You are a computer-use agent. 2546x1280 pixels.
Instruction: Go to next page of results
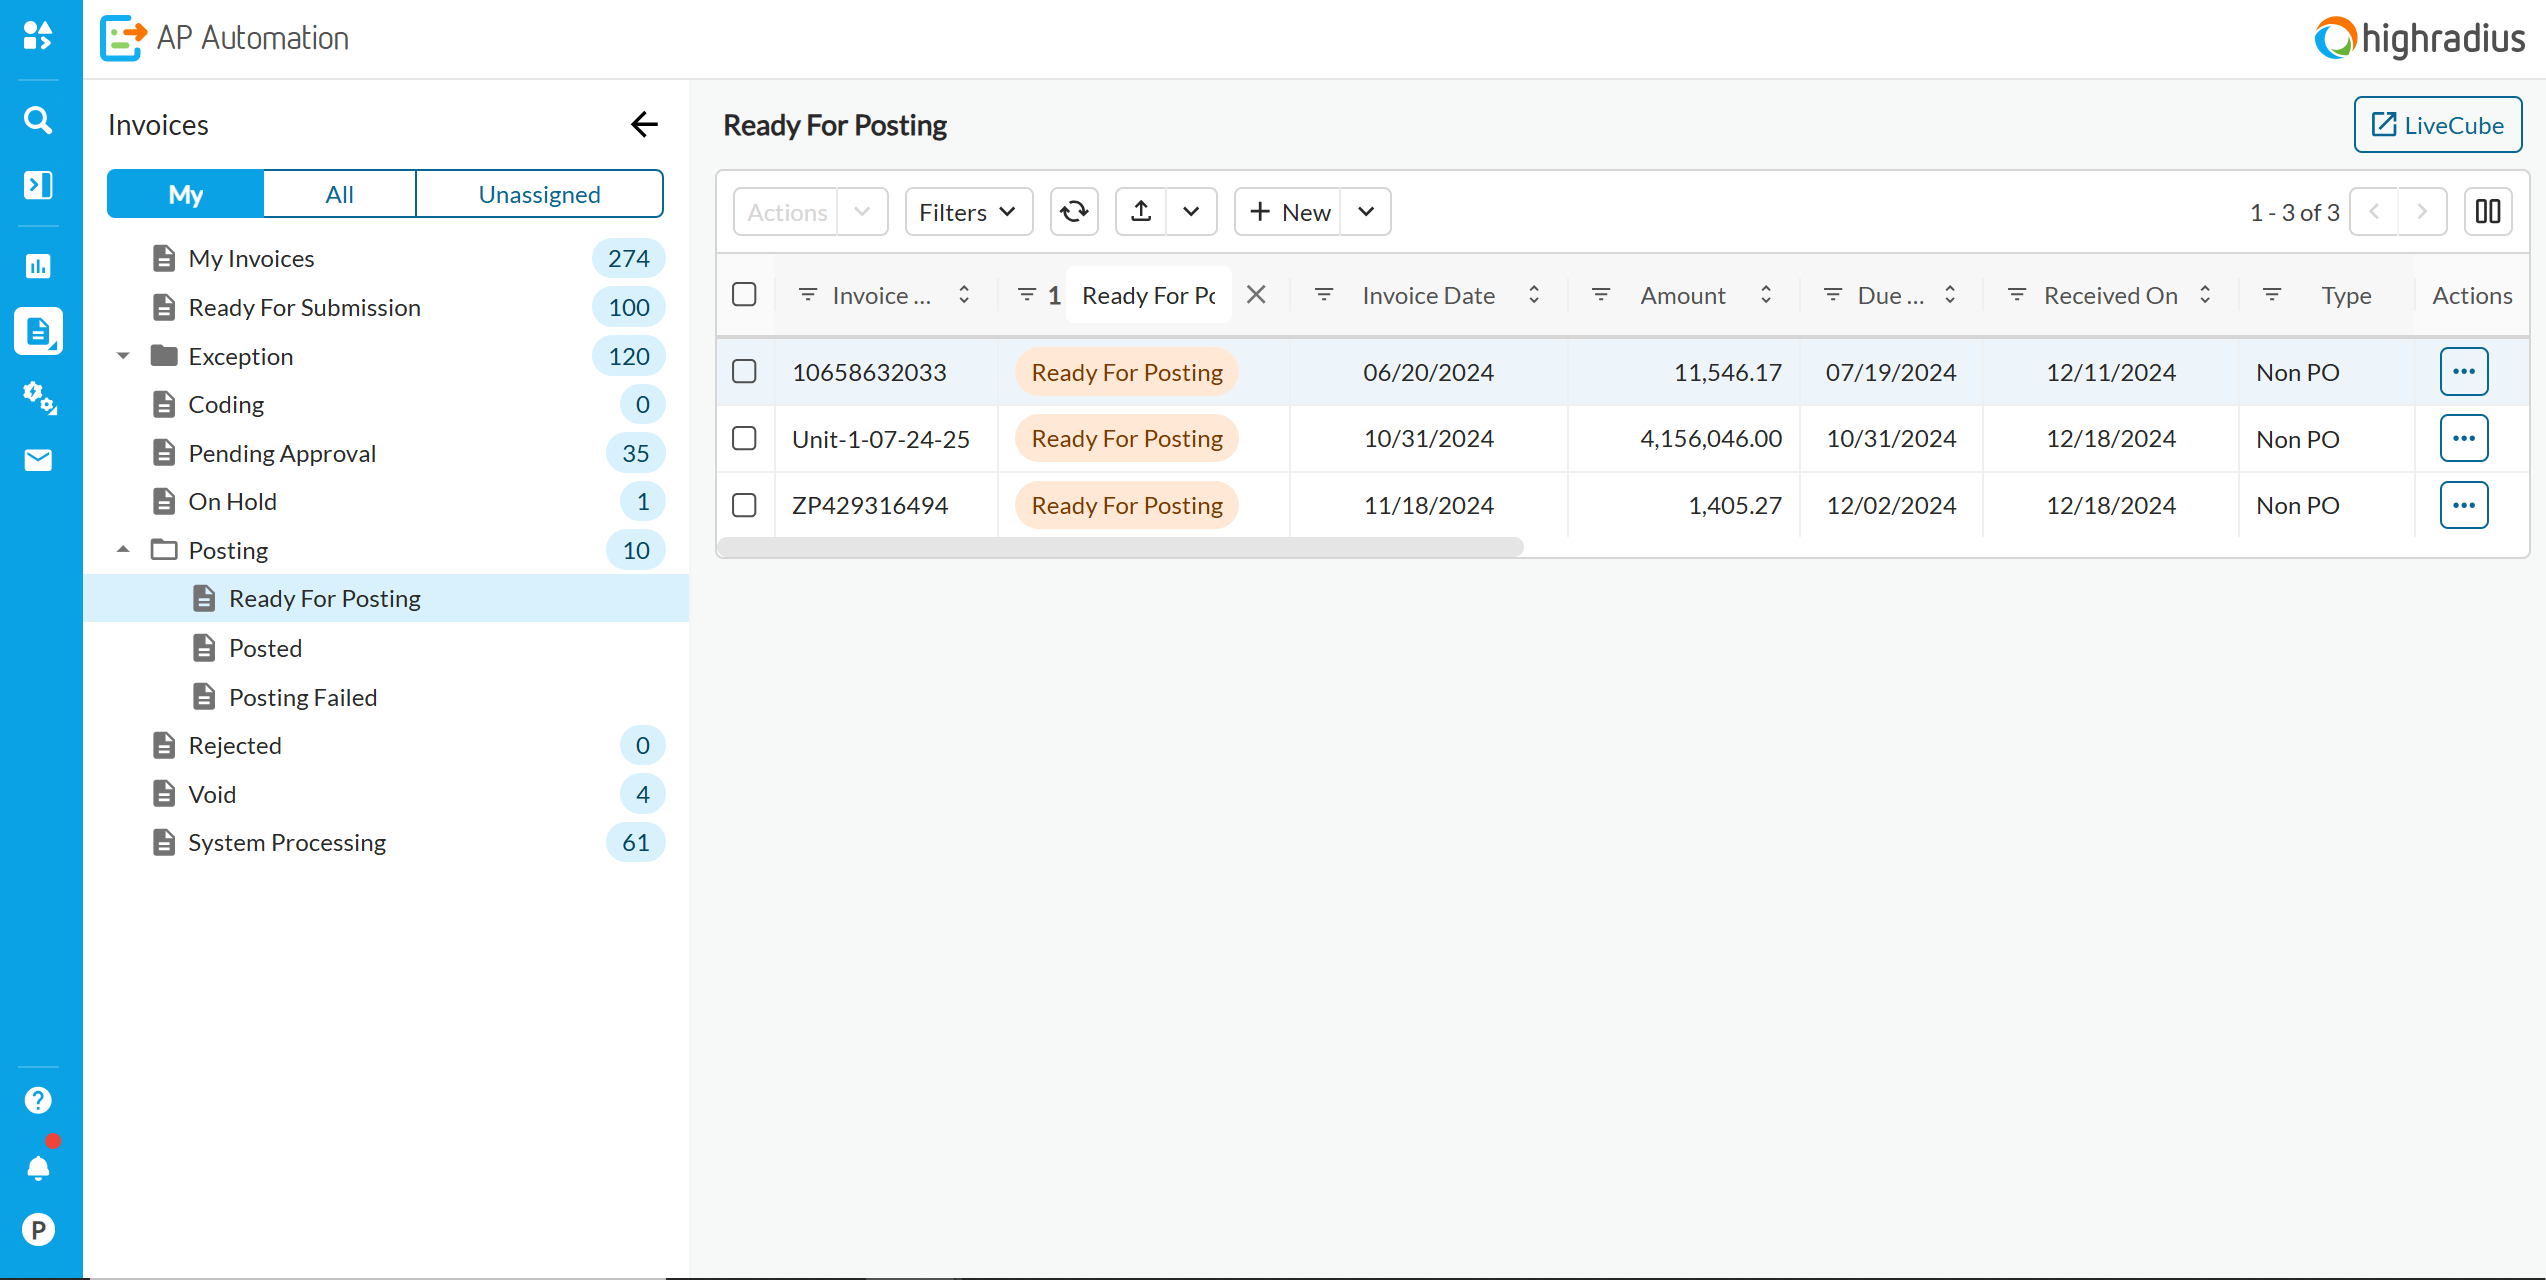pyautogui.click(x=2422, y=212)
